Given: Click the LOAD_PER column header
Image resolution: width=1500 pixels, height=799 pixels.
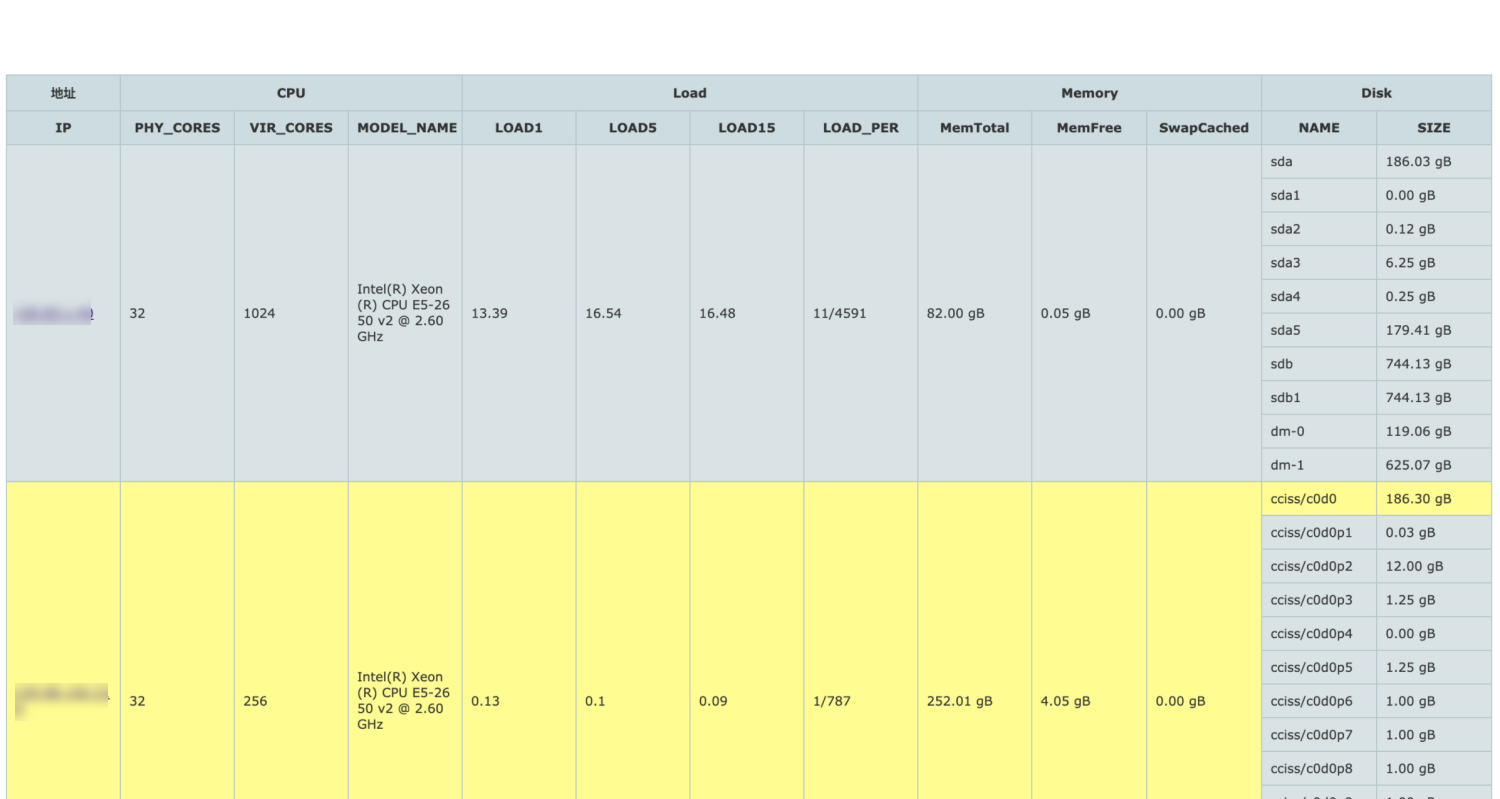Looking at the screenshot, I should 861,128.
